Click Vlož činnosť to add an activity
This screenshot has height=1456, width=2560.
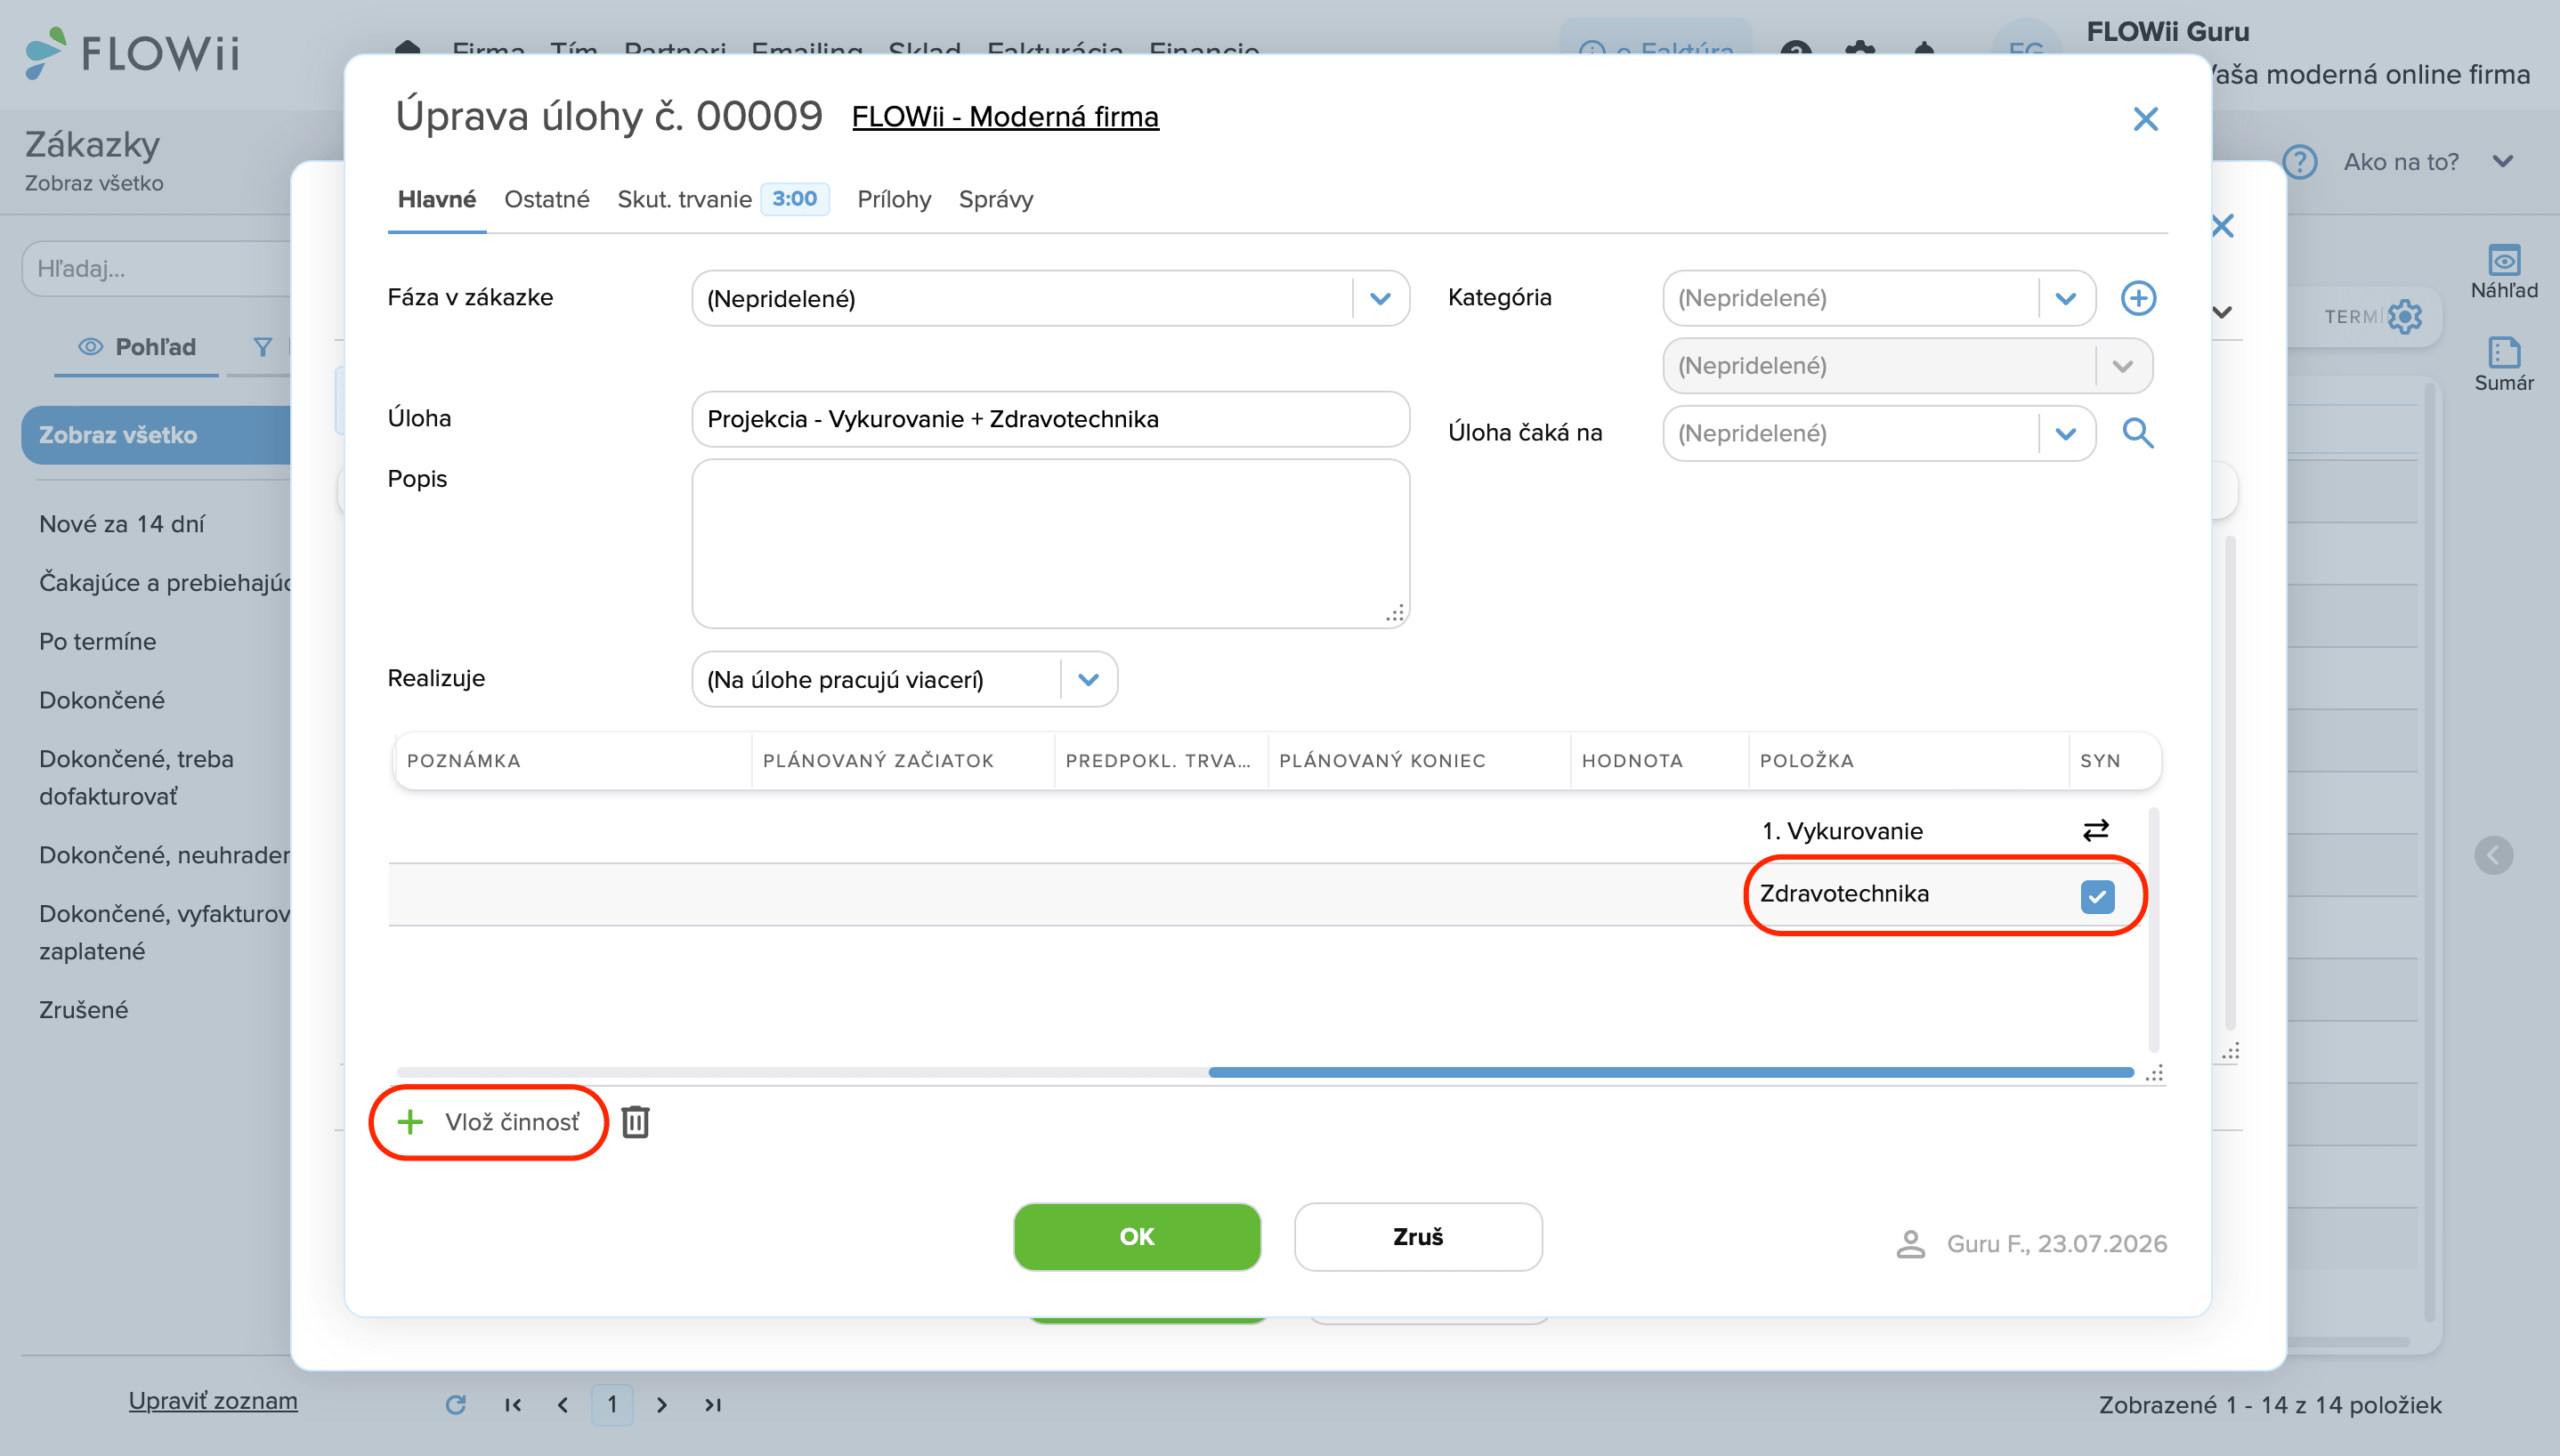click(x=489, y=1122)
